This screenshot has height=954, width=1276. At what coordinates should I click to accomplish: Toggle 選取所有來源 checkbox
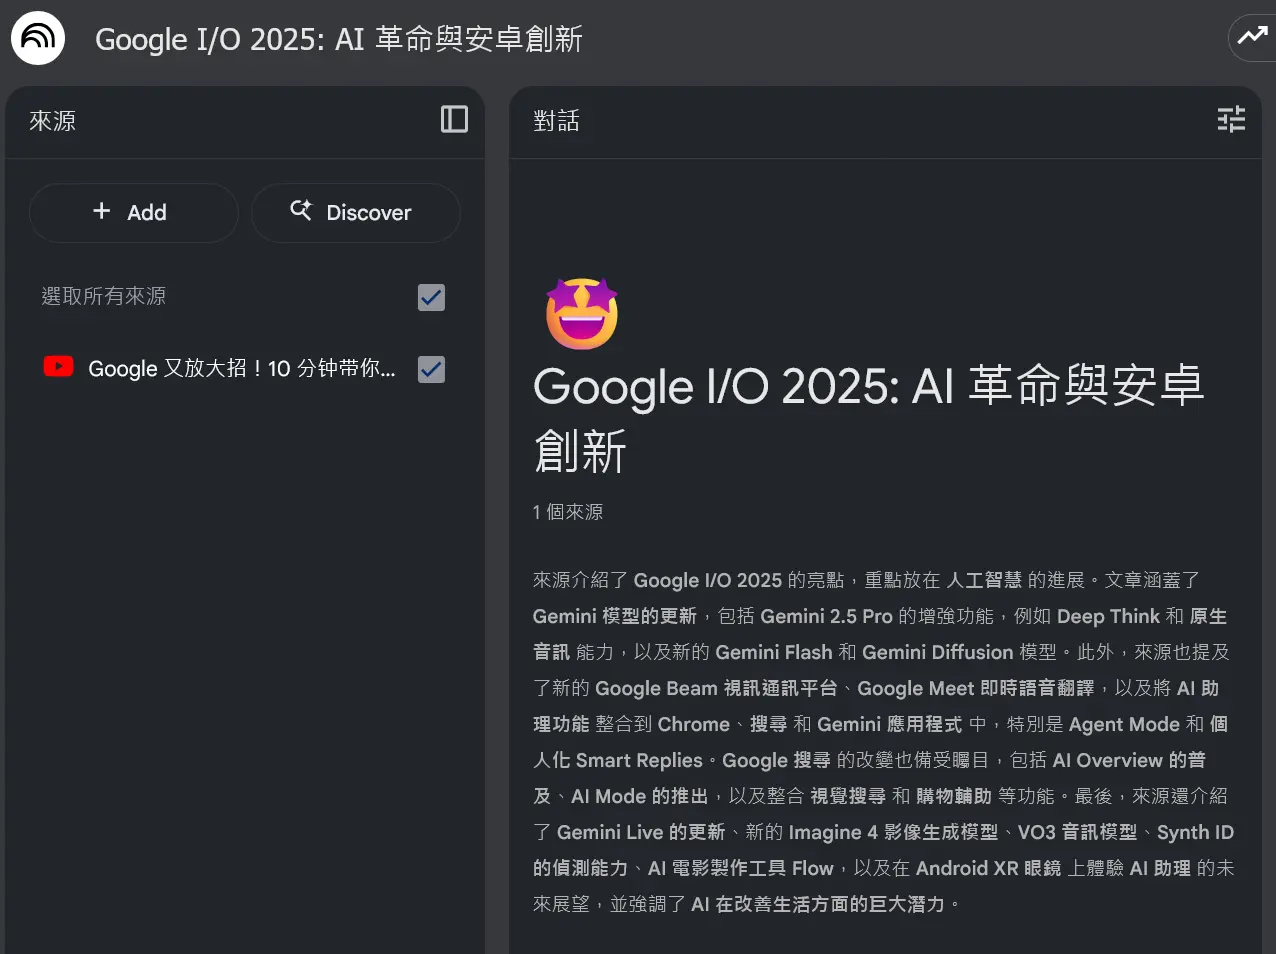click(431, 297)
